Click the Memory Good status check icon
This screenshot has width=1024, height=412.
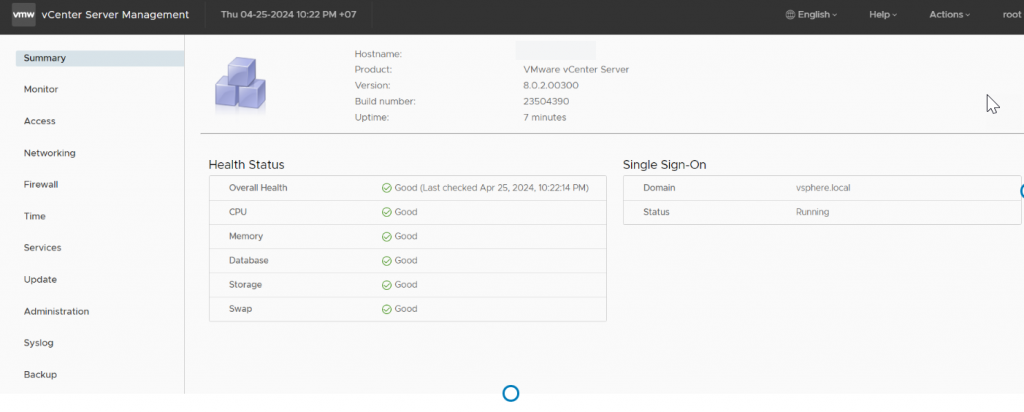386,236
